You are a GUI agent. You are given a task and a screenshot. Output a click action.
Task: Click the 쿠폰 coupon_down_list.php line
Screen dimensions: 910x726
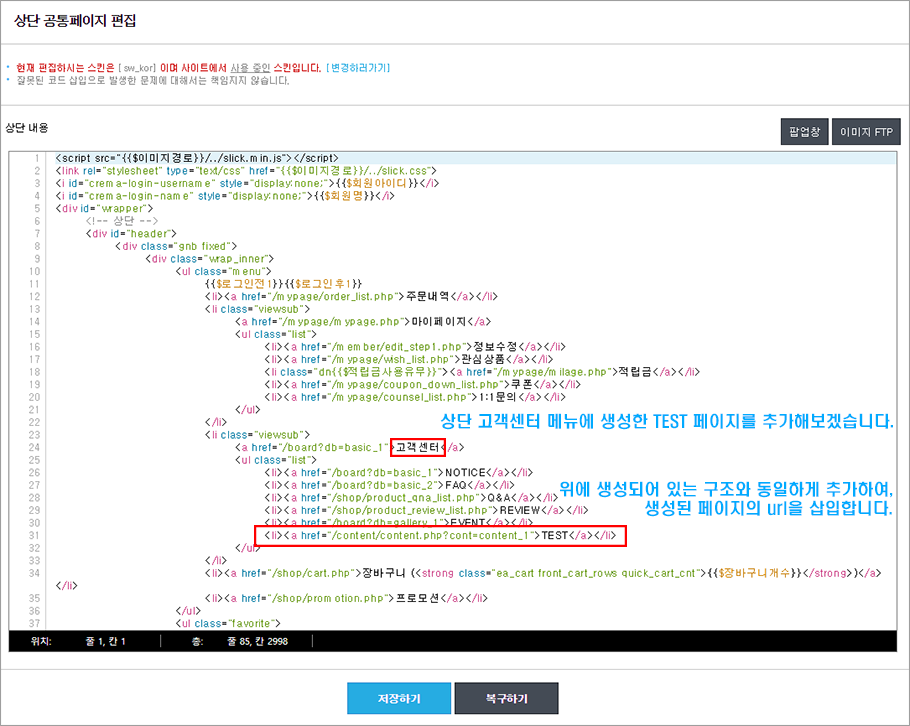tap(422, 384)
